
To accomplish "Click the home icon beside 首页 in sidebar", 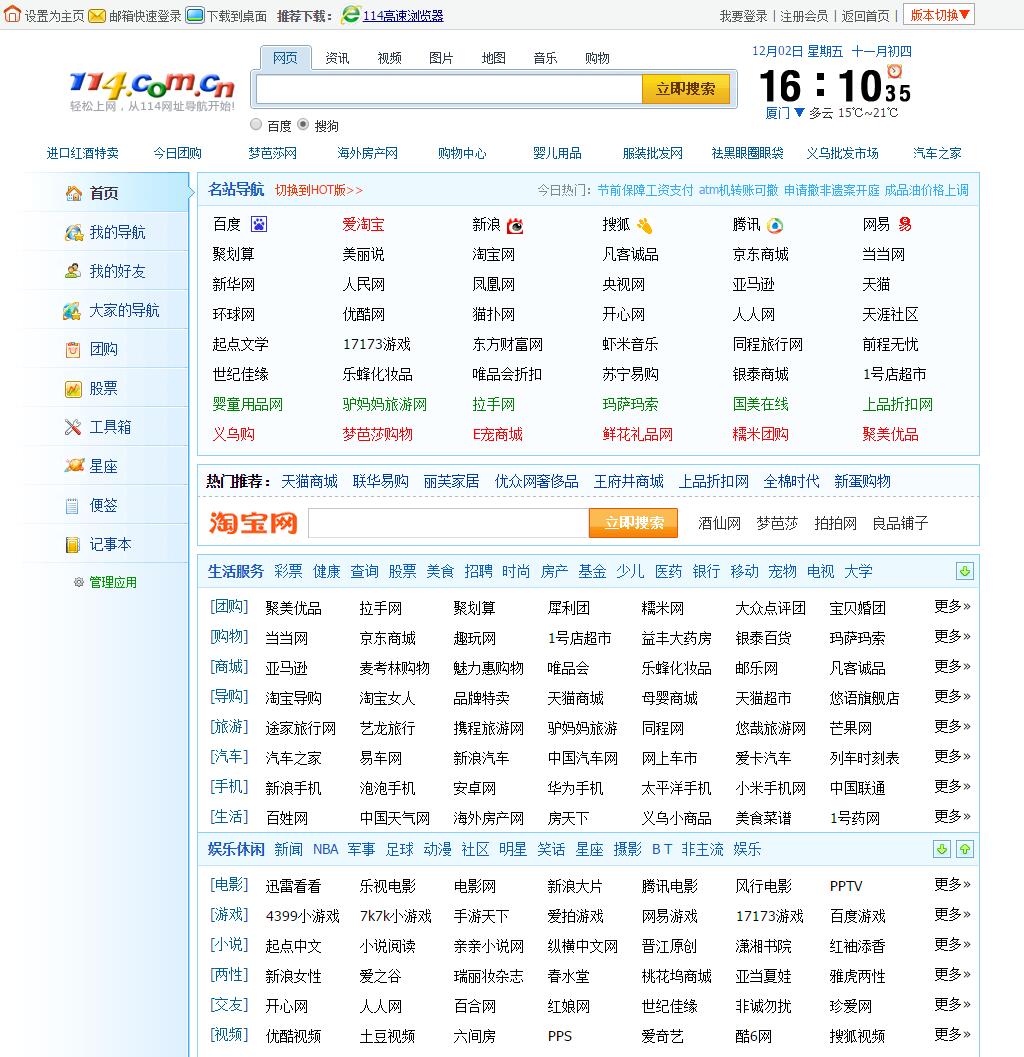I will [73, 193].
